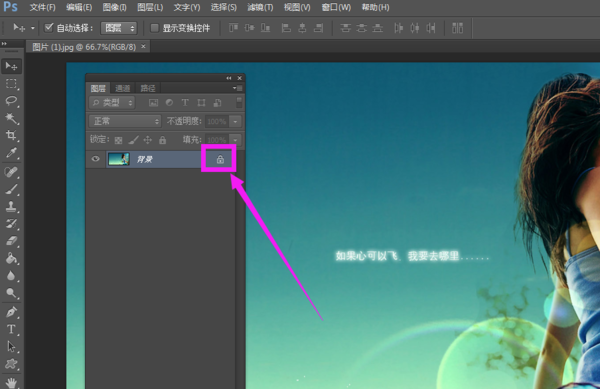600x389 pixels.
Task: Select the Blur tool
Action: 11,276
